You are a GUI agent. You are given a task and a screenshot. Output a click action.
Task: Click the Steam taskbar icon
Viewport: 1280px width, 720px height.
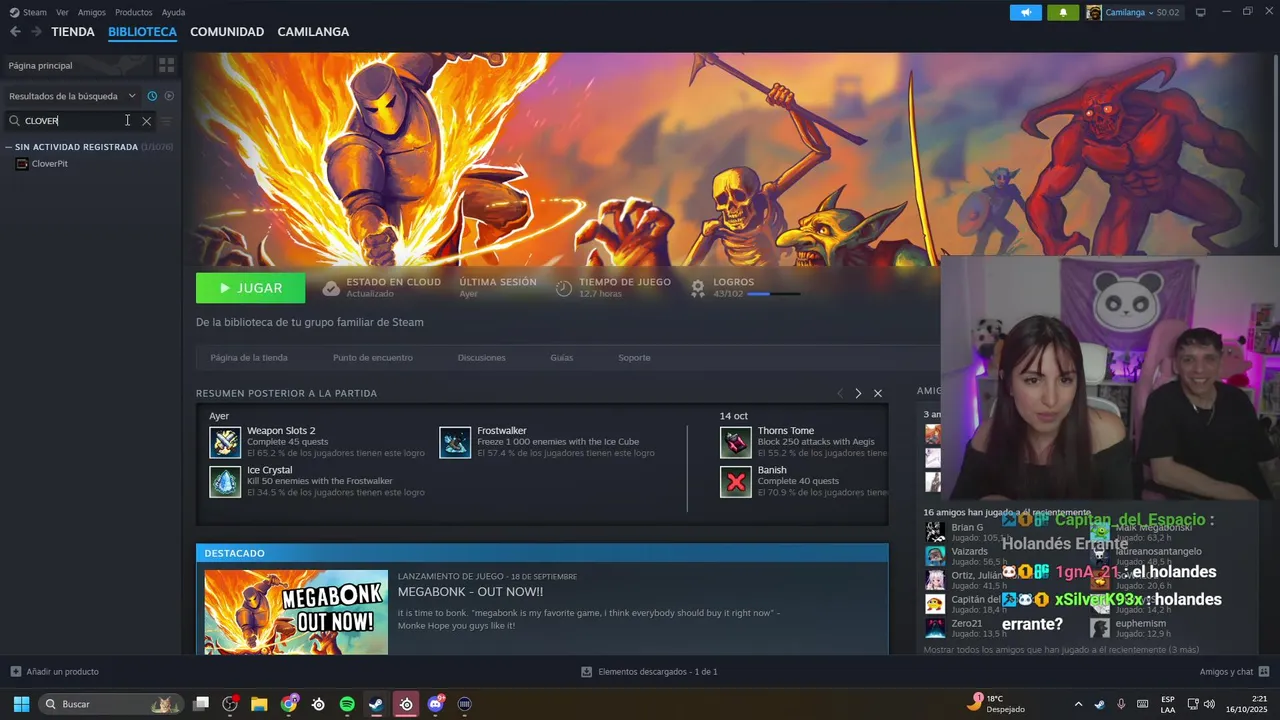click(x=376, y=704)
